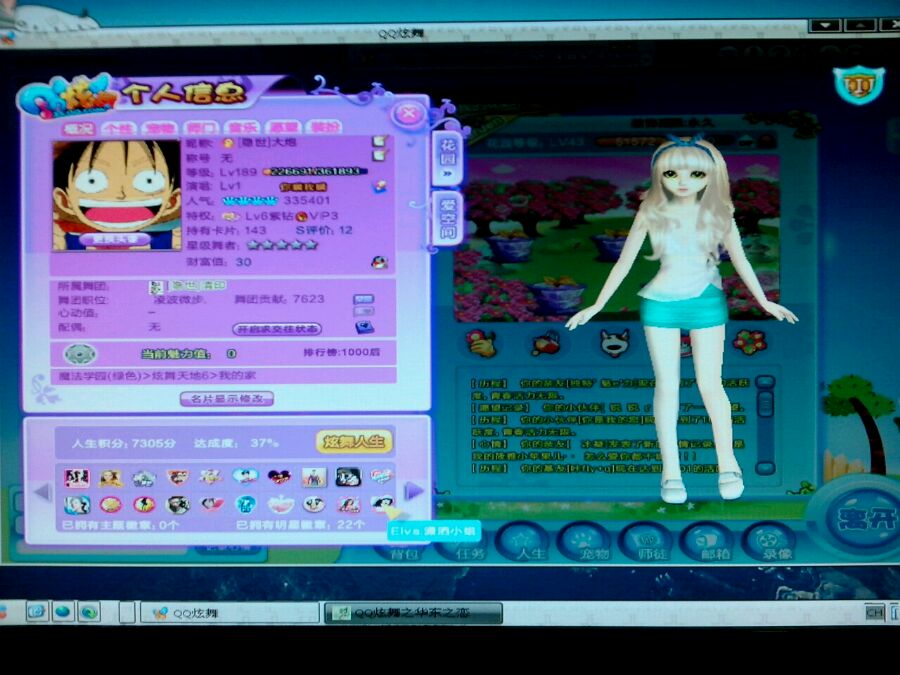Click the red hand garden tool icon

coord(481,343)
